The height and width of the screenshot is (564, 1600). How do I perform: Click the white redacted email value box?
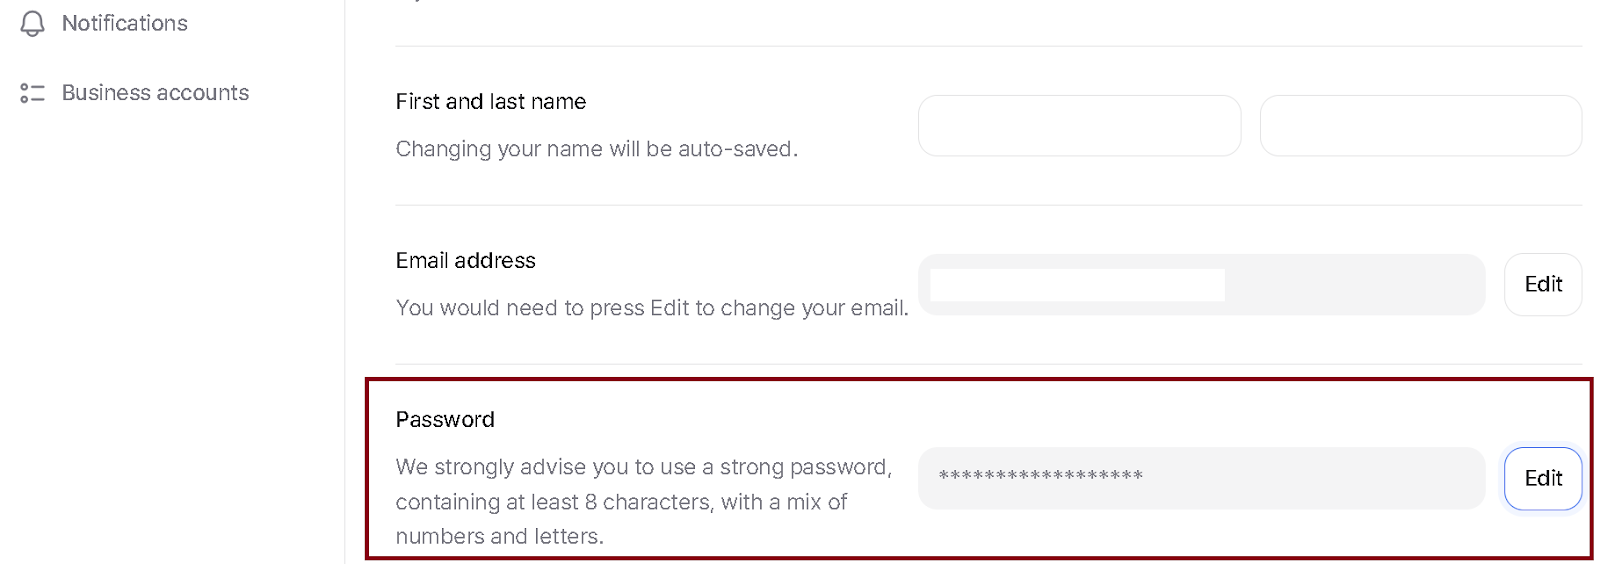pyautogui.click(x=1077, y=285)
